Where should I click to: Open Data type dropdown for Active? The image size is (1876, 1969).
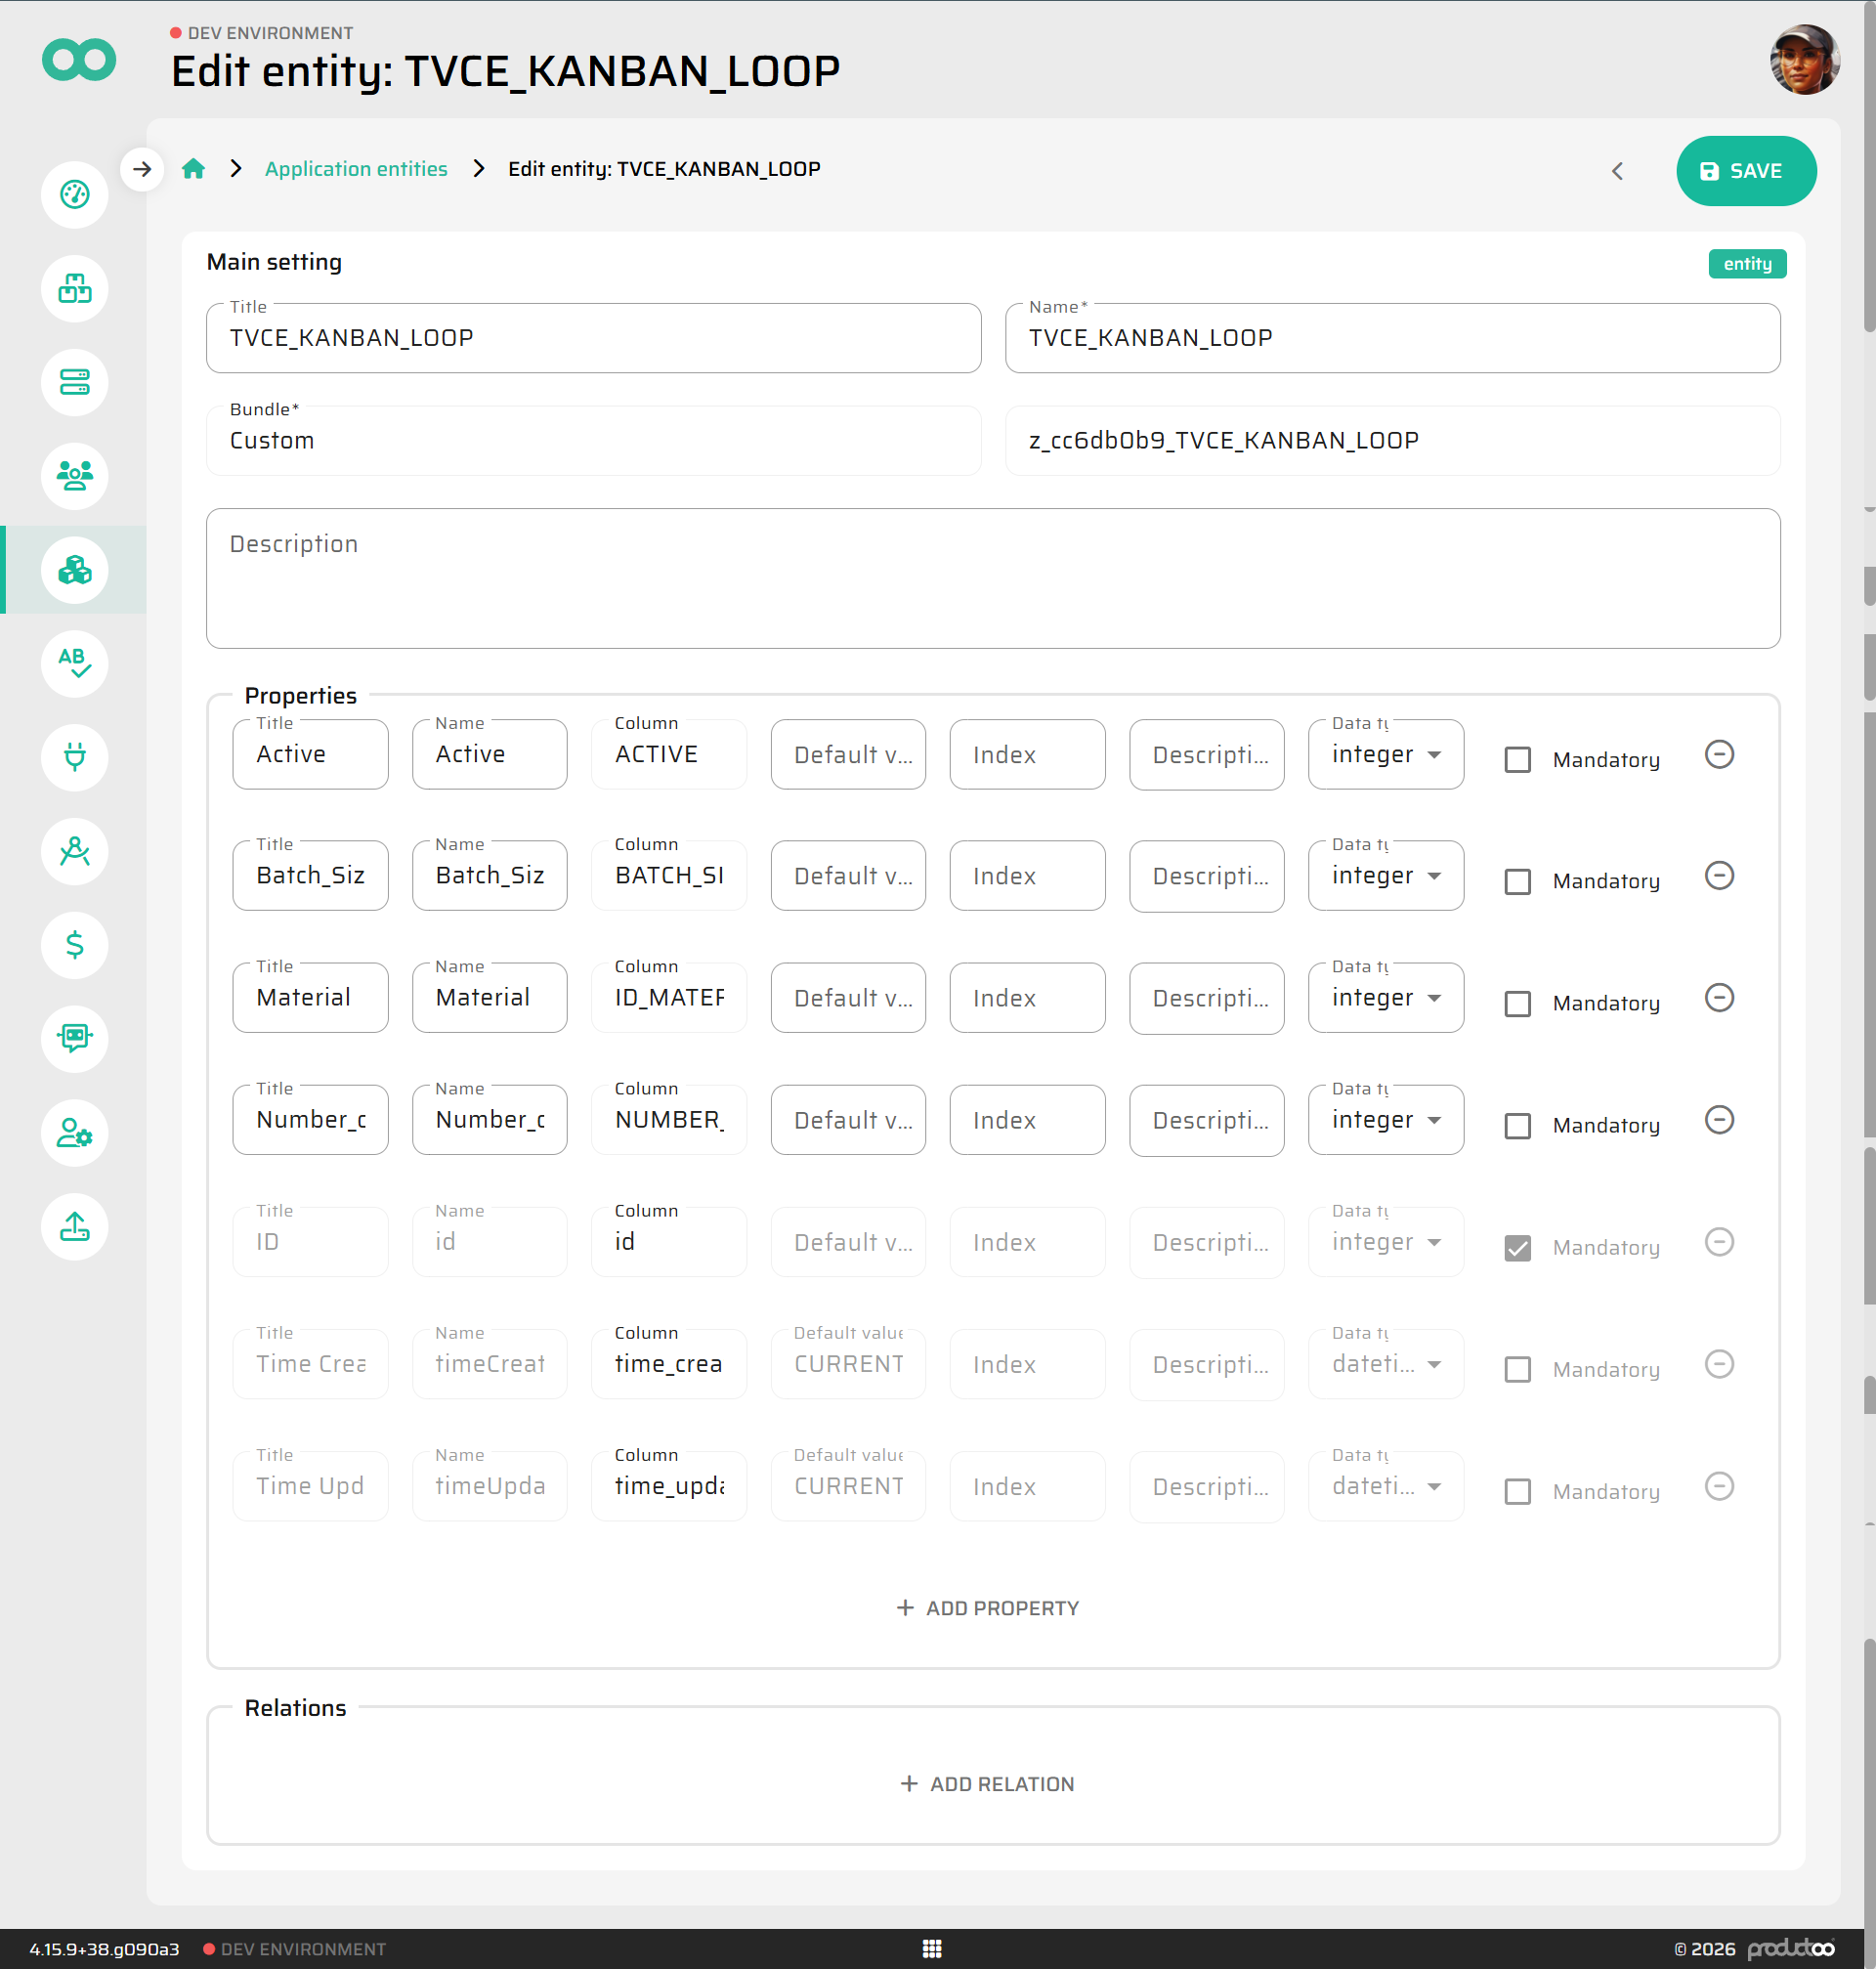1385,755
